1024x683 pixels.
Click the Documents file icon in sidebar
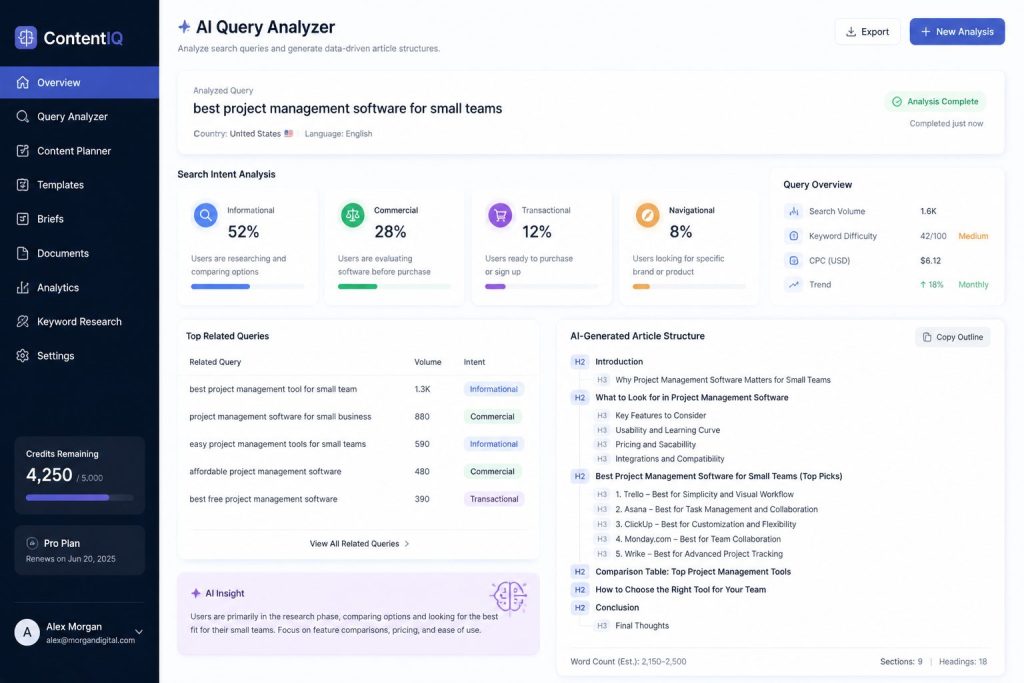[23, 253]
